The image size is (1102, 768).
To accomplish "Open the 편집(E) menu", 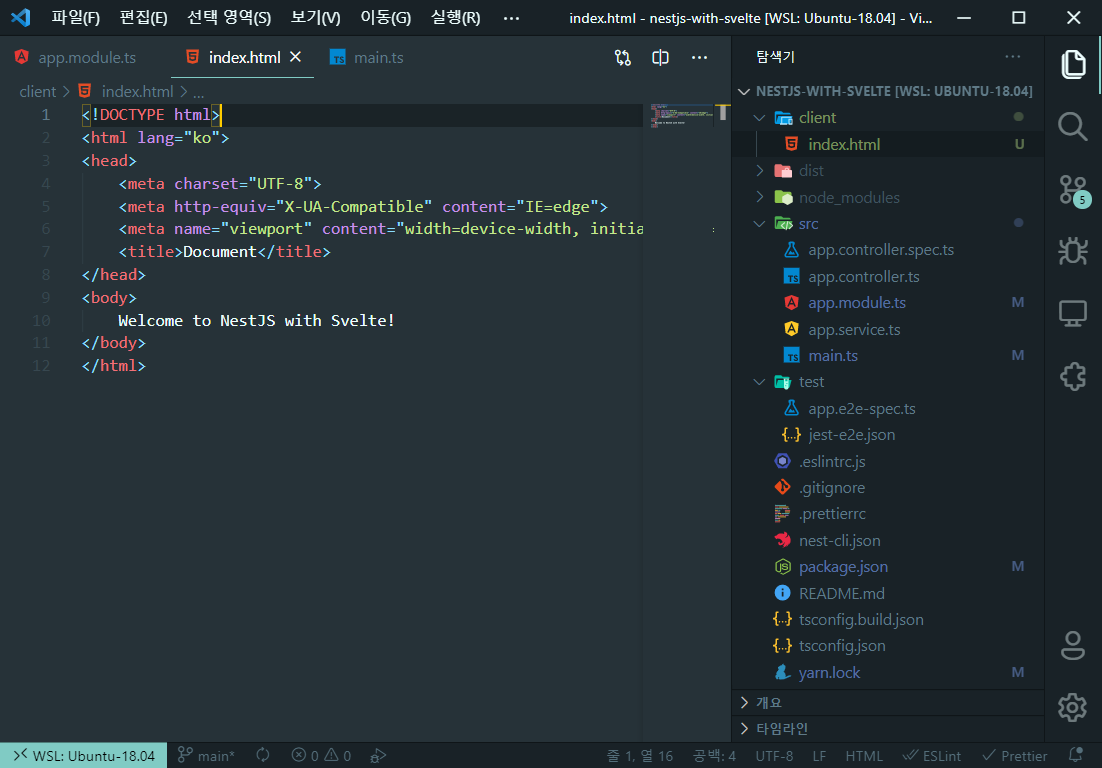I will (143, 18).
